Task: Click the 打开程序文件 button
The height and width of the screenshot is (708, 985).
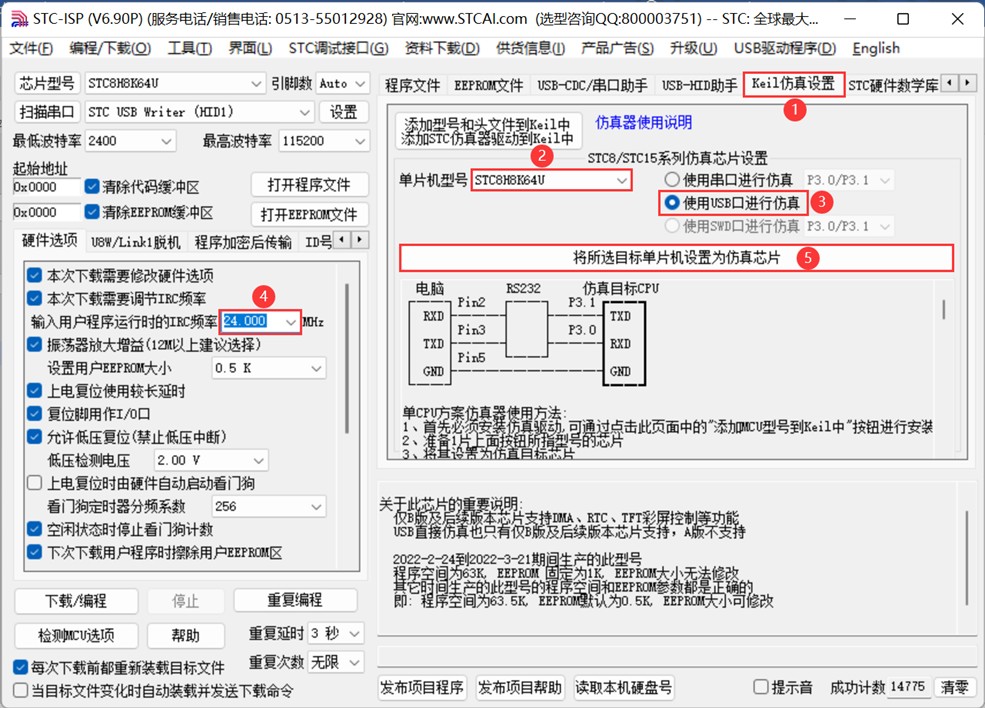Action: 309,185
